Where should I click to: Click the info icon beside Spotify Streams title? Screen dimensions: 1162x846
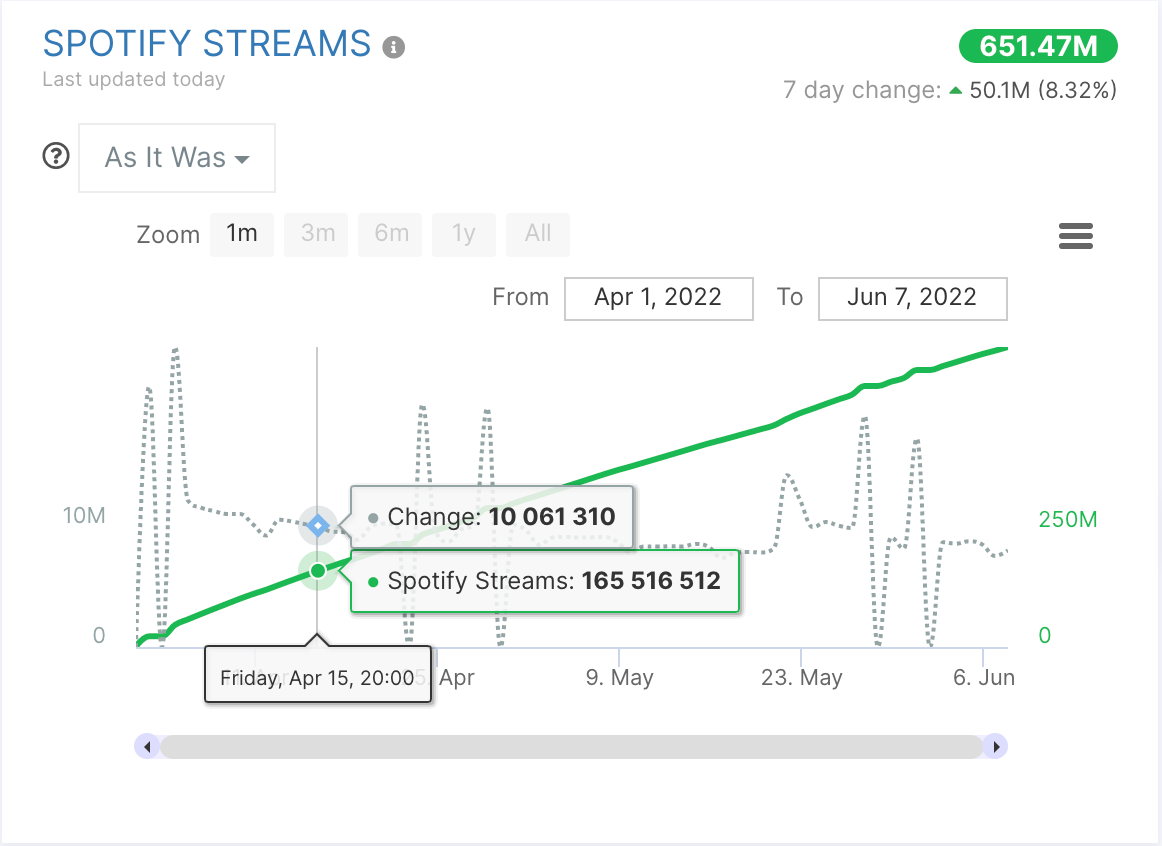394,47
